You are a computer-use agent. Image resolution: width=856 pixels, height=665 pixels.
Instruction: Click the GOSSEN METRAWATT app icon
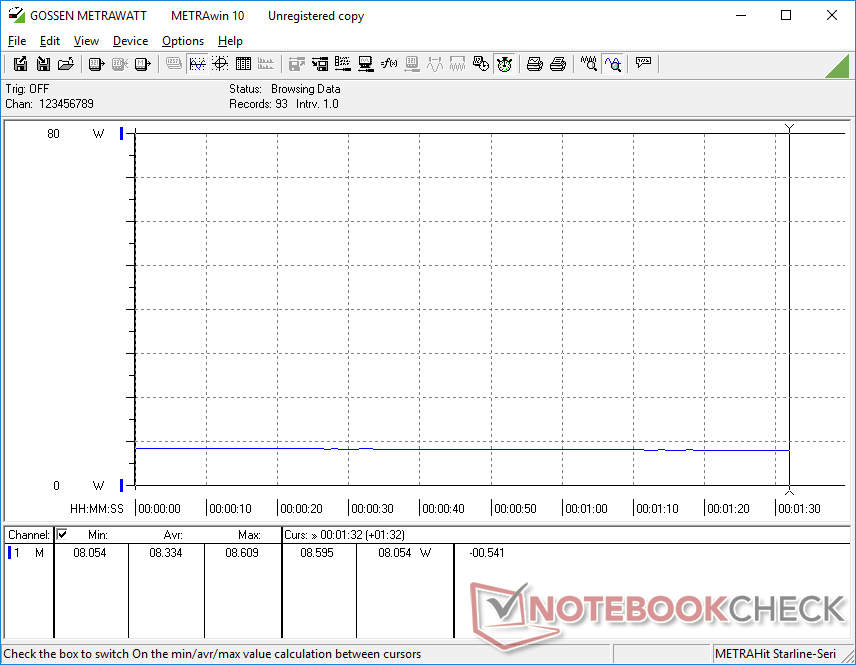[x=16, y=15]
